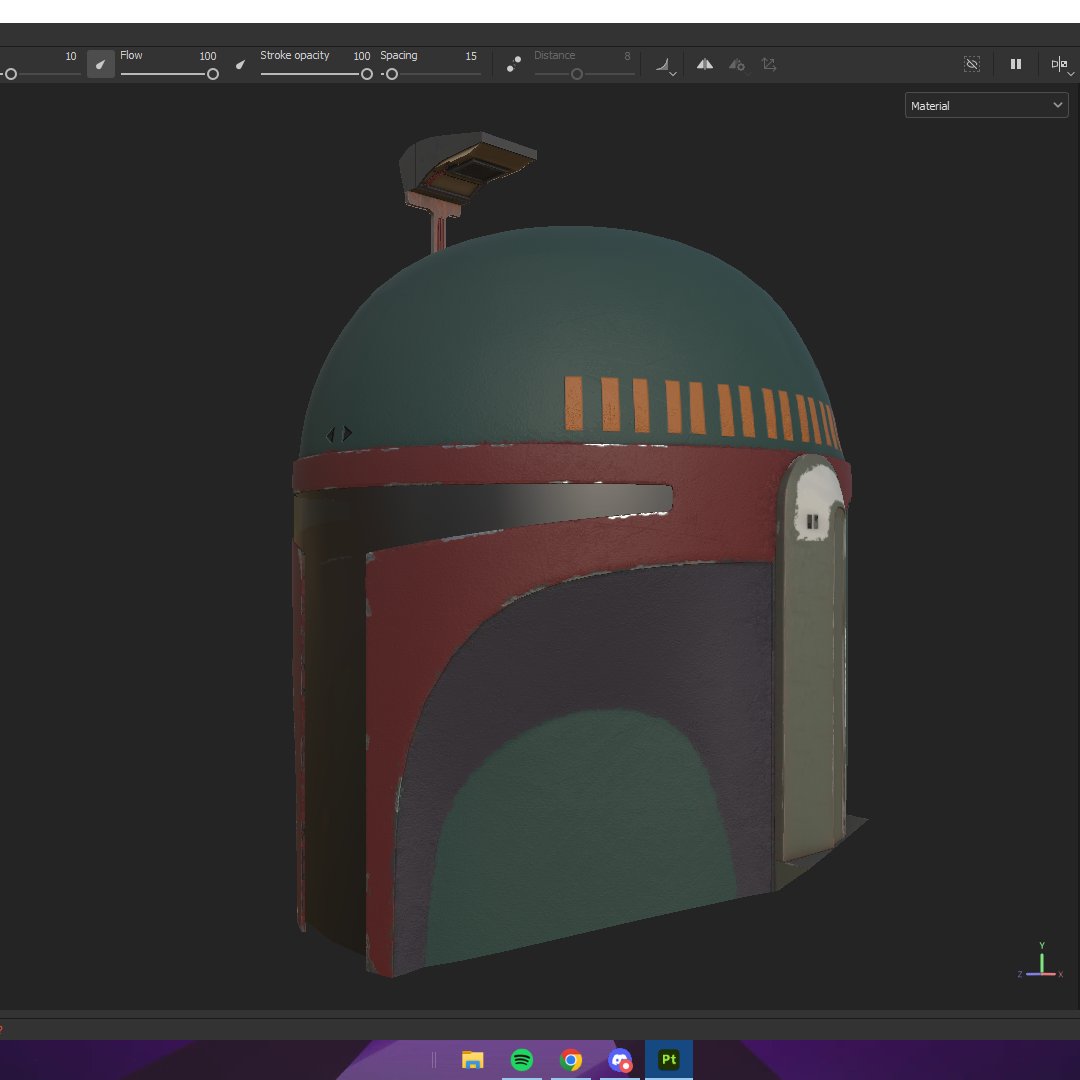Open Discord from taskbar
The width and height of the screenshot is (1080, 1080).
click(620, 1059)
